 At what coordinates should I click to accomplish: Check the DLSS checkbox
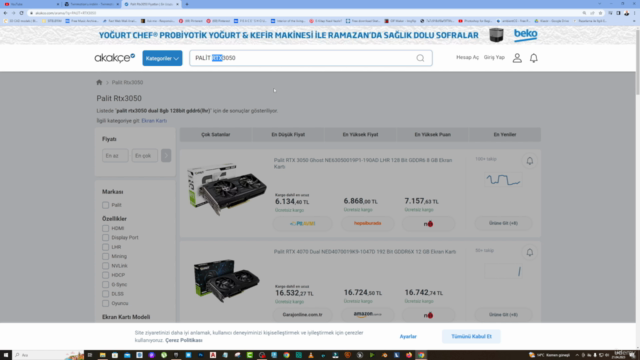click(105, 294)
